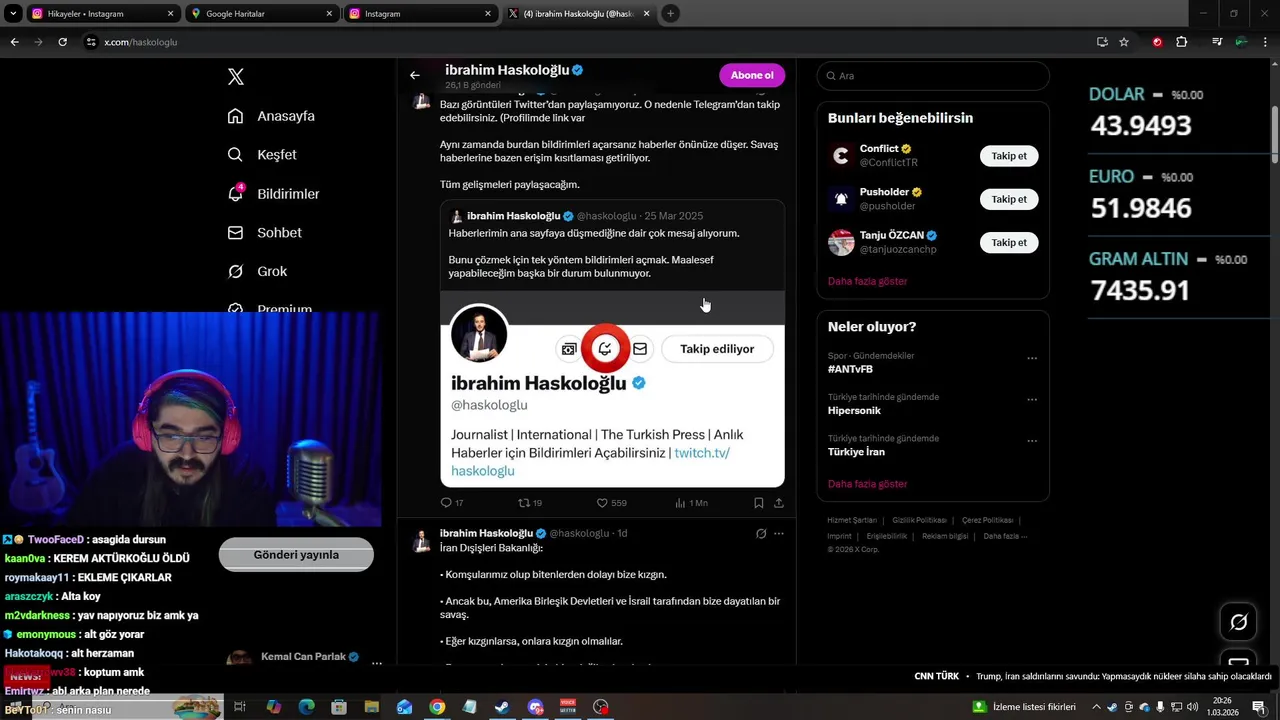Open Bildirimler notifications

pos(273,194)
